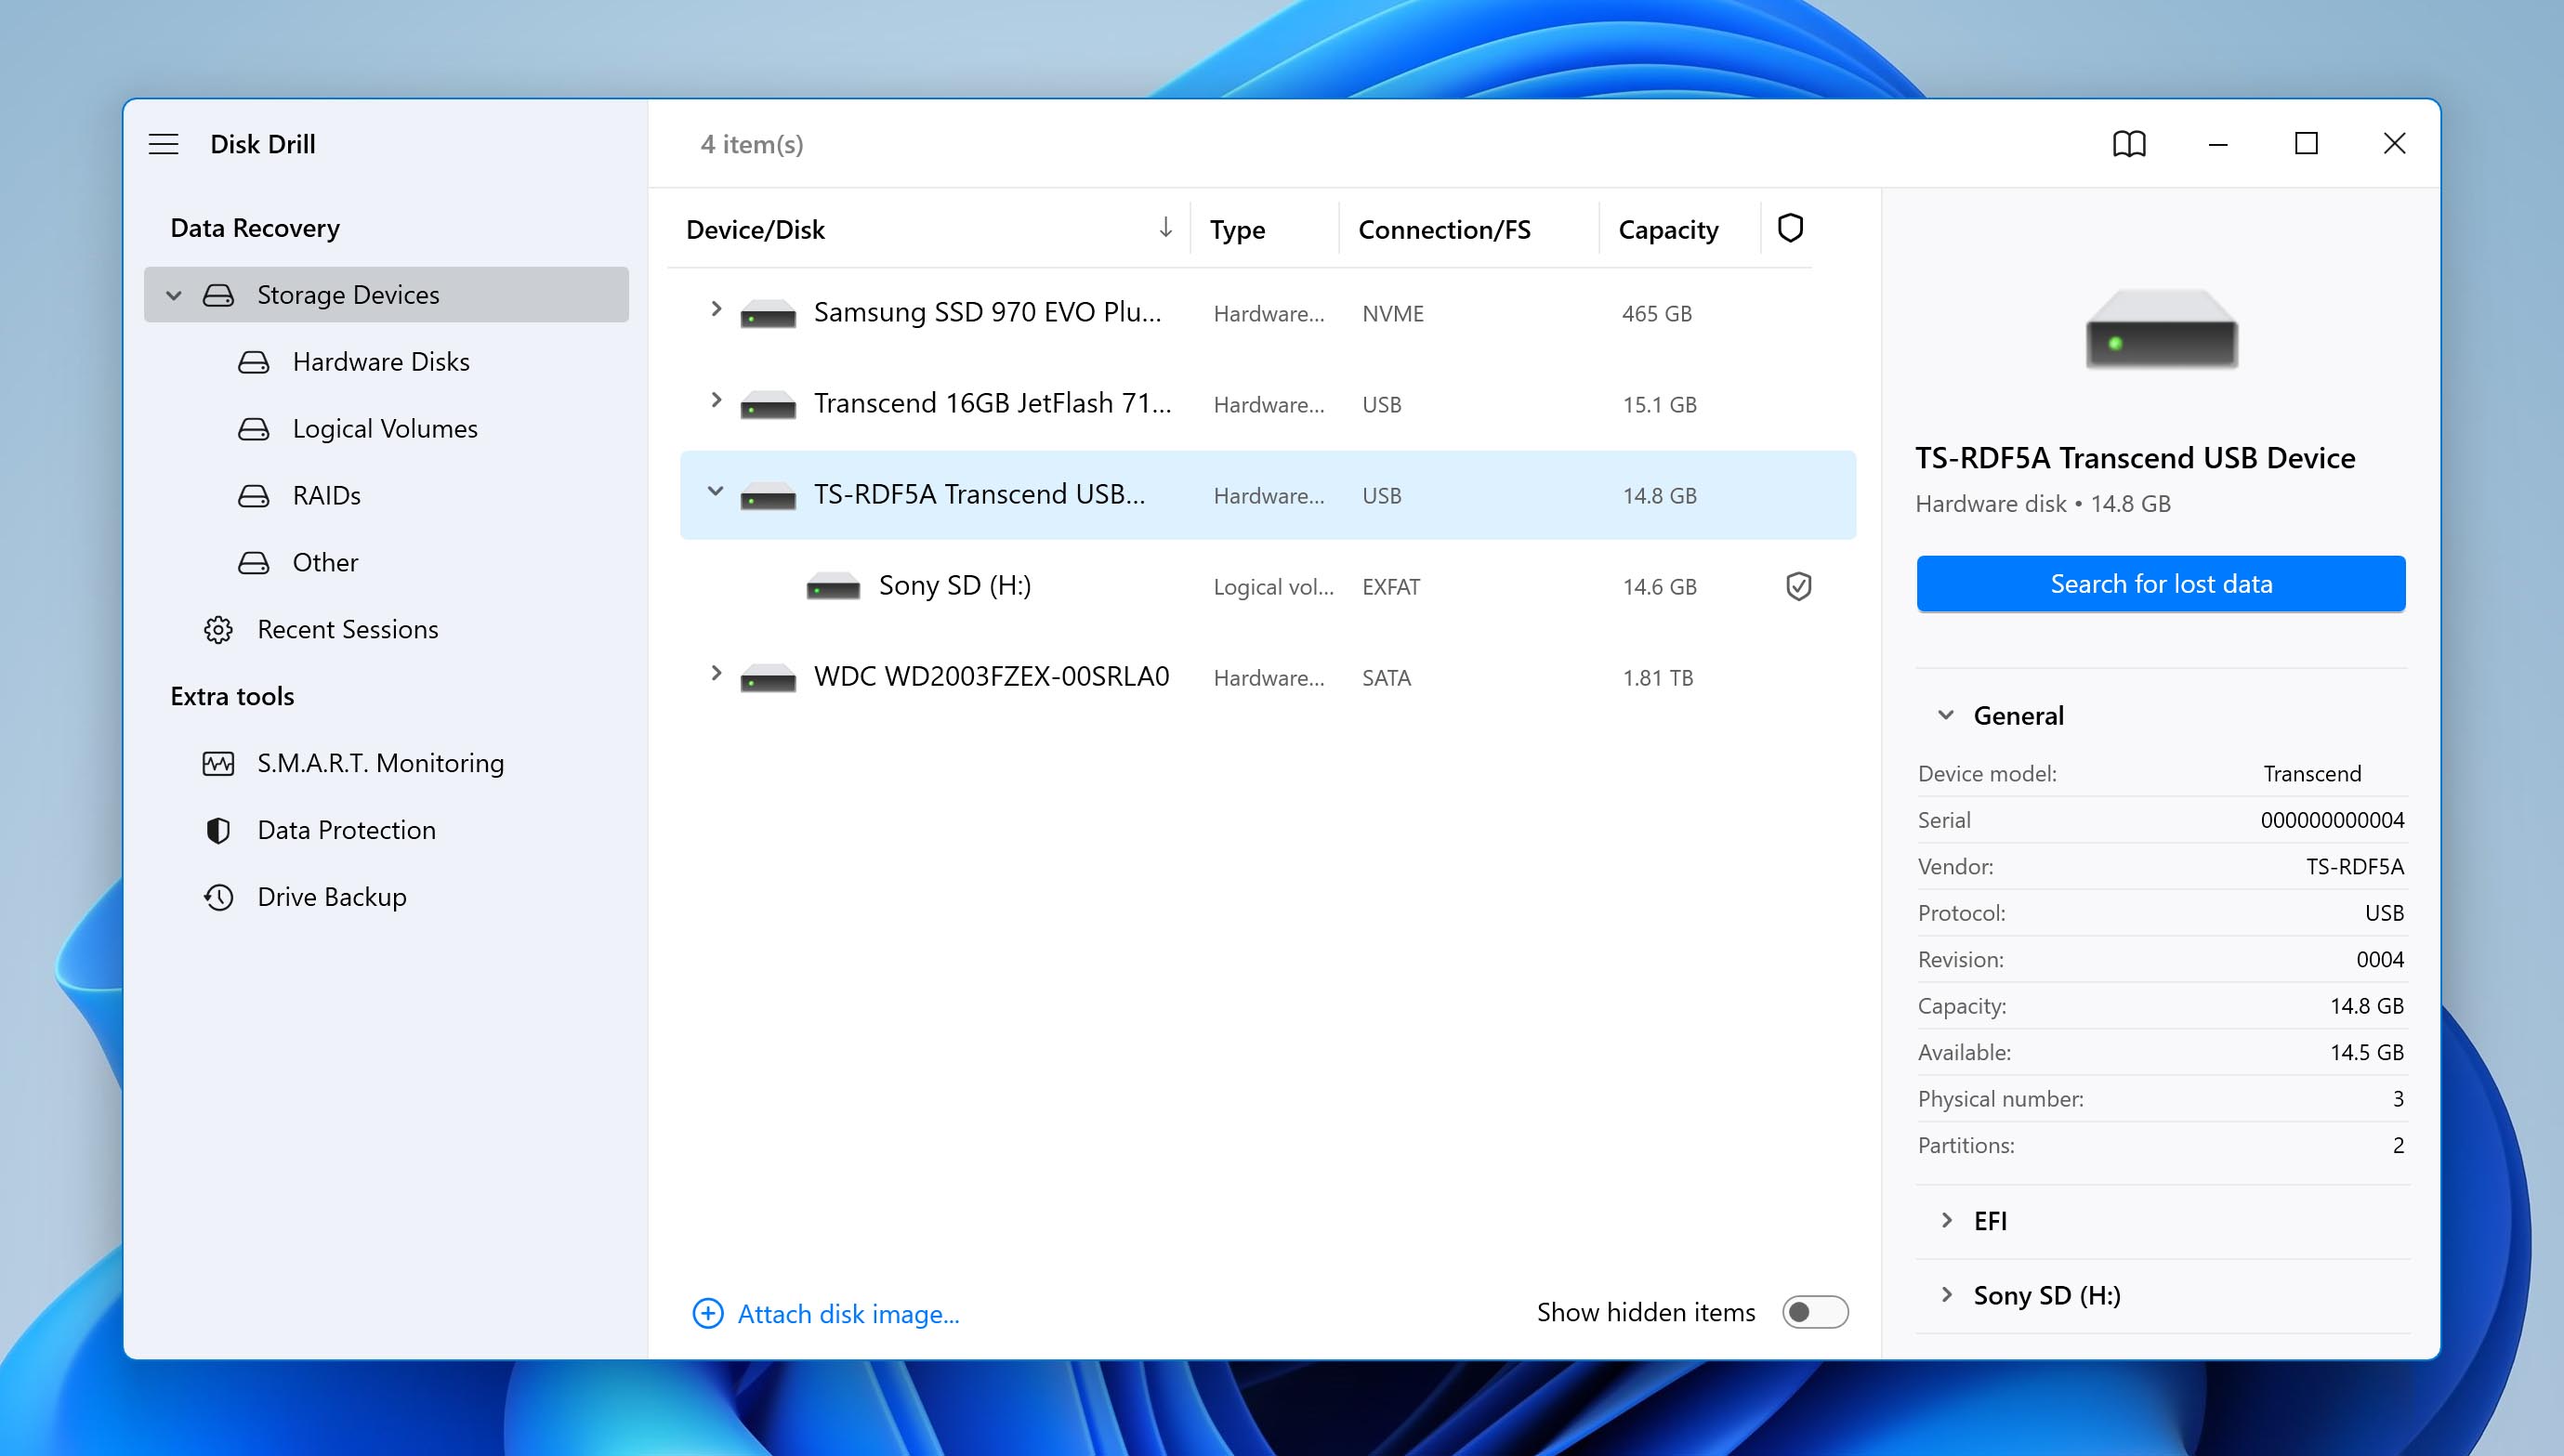This screenshot has height=1456, width=2564.
Task: Select the S.M.A.R.T. Monitoring icon
Action: coord(217,762)
